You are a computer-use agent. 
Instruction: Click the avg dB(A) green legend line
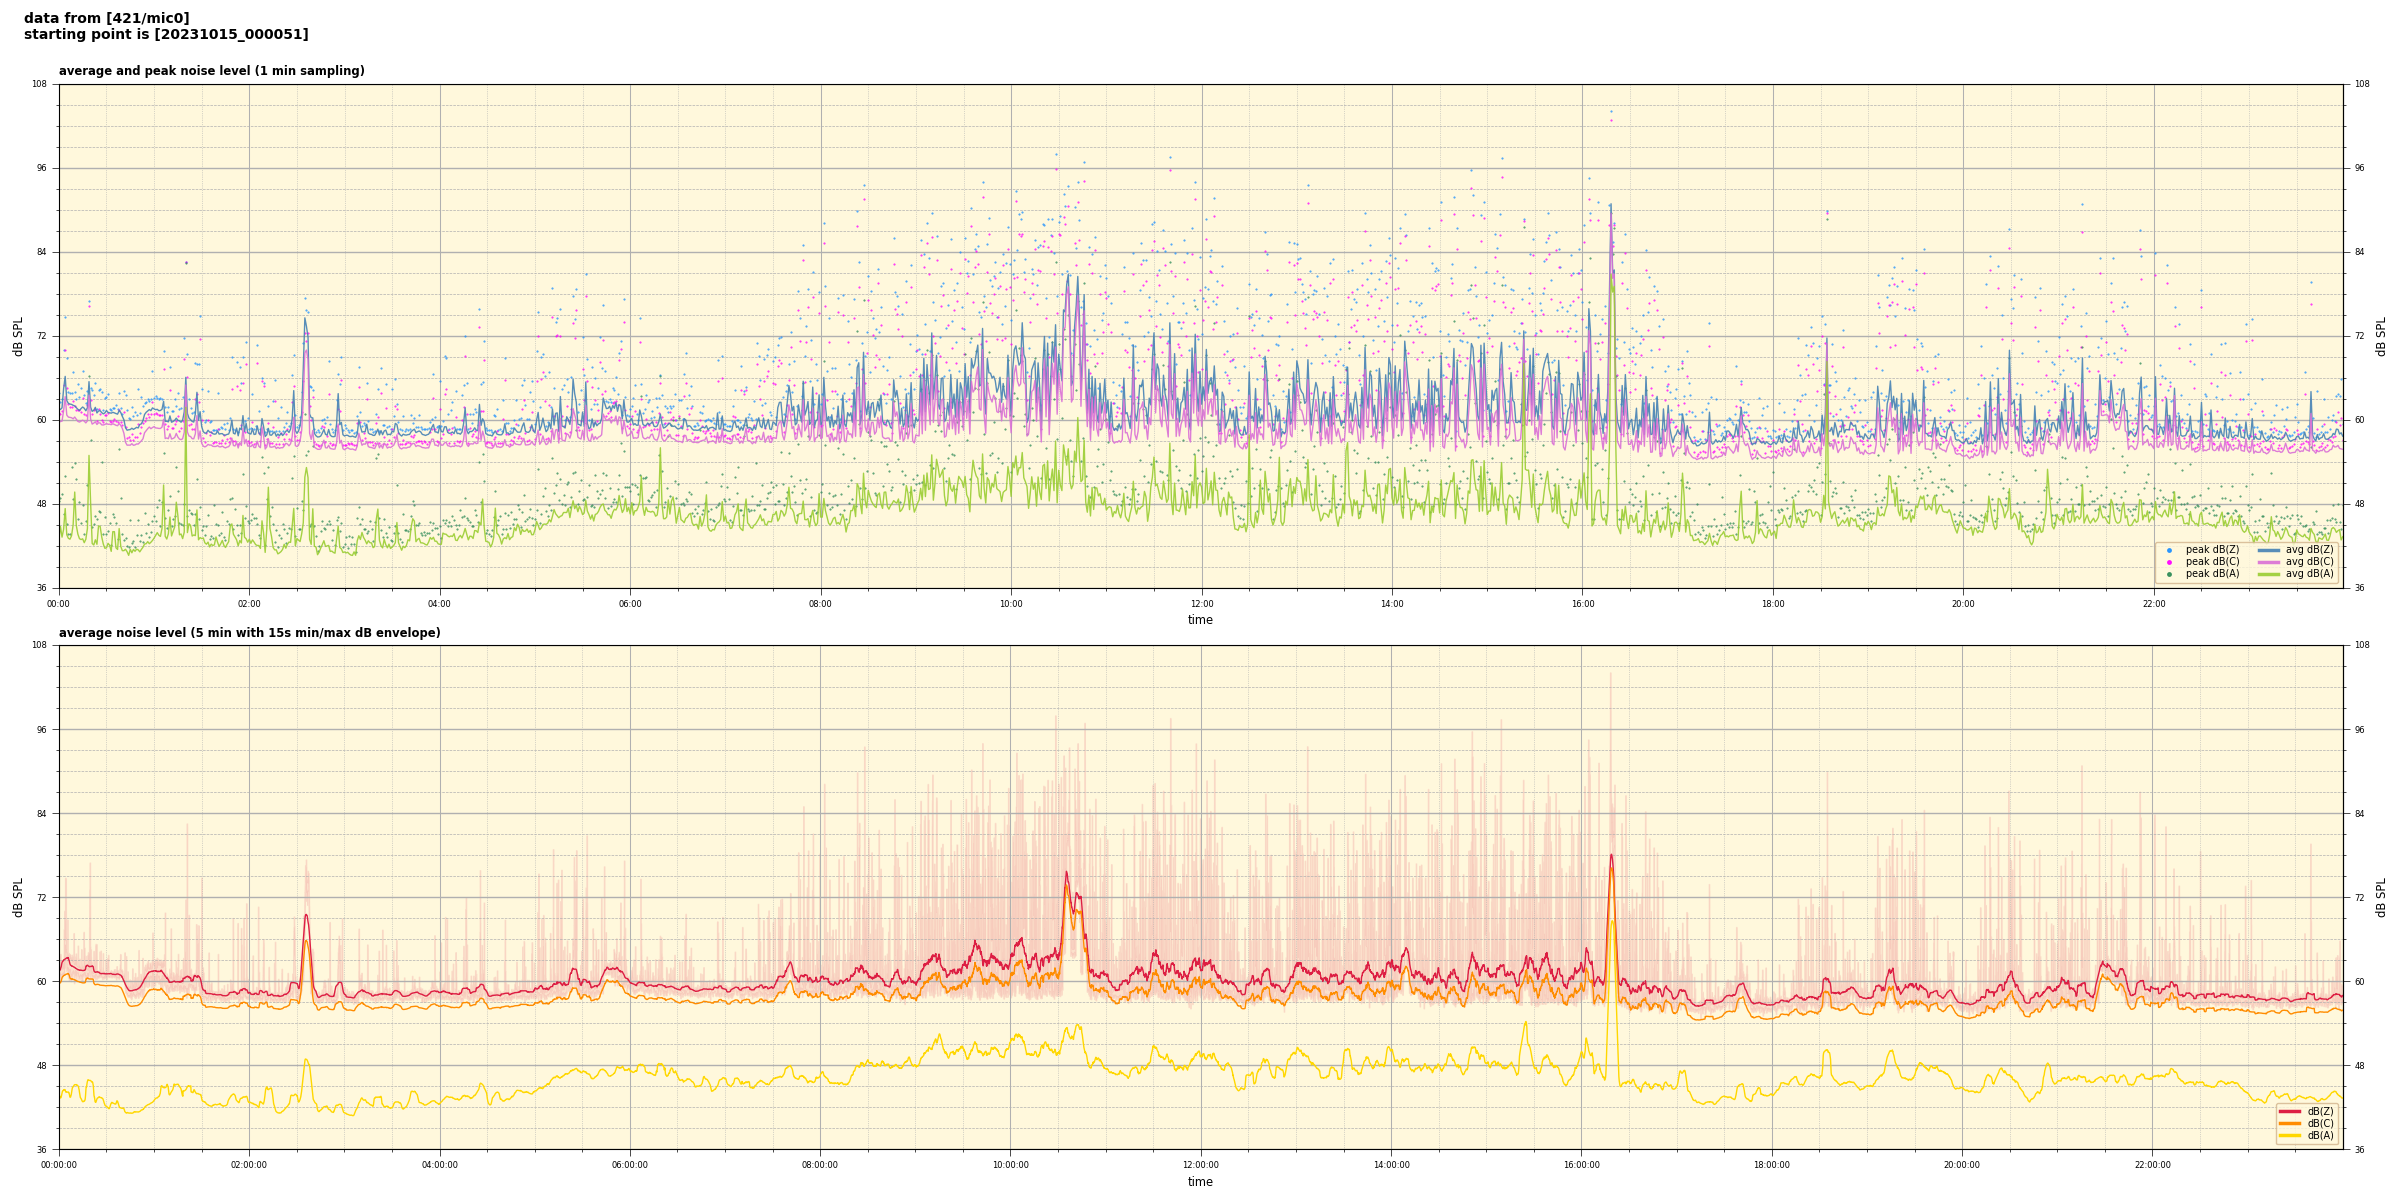[x=2267, y=574]
